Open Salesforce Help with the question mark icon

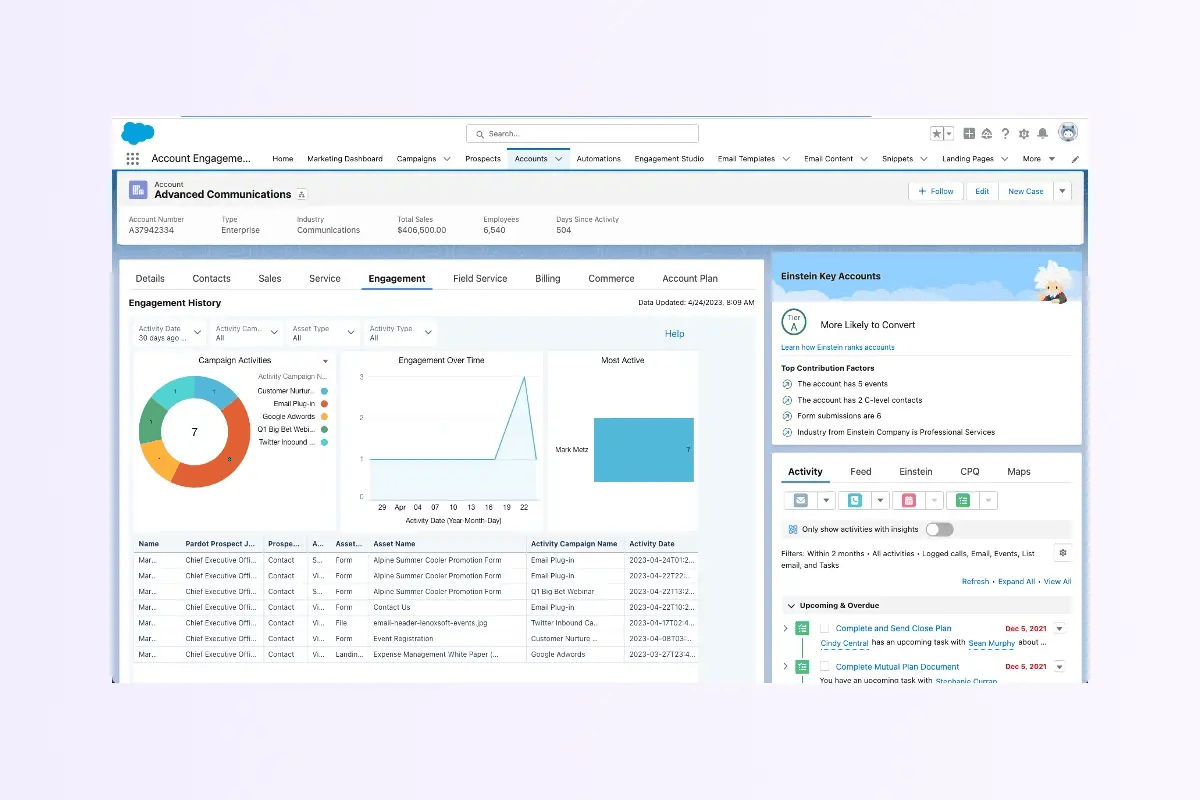click(x=1005, y=132)
